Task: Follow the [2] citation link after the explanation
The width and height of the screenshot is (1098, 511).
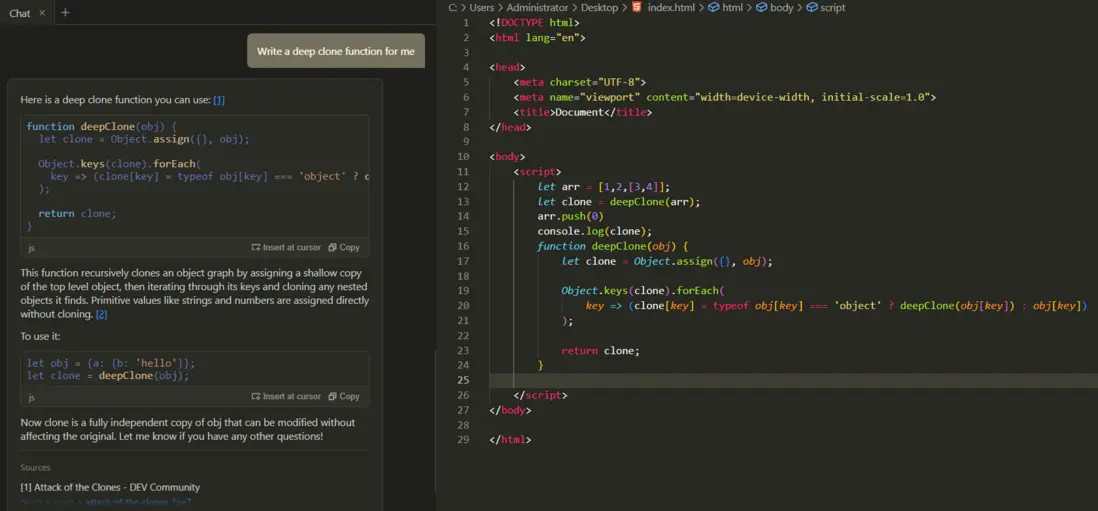Action: pos(101,314)
